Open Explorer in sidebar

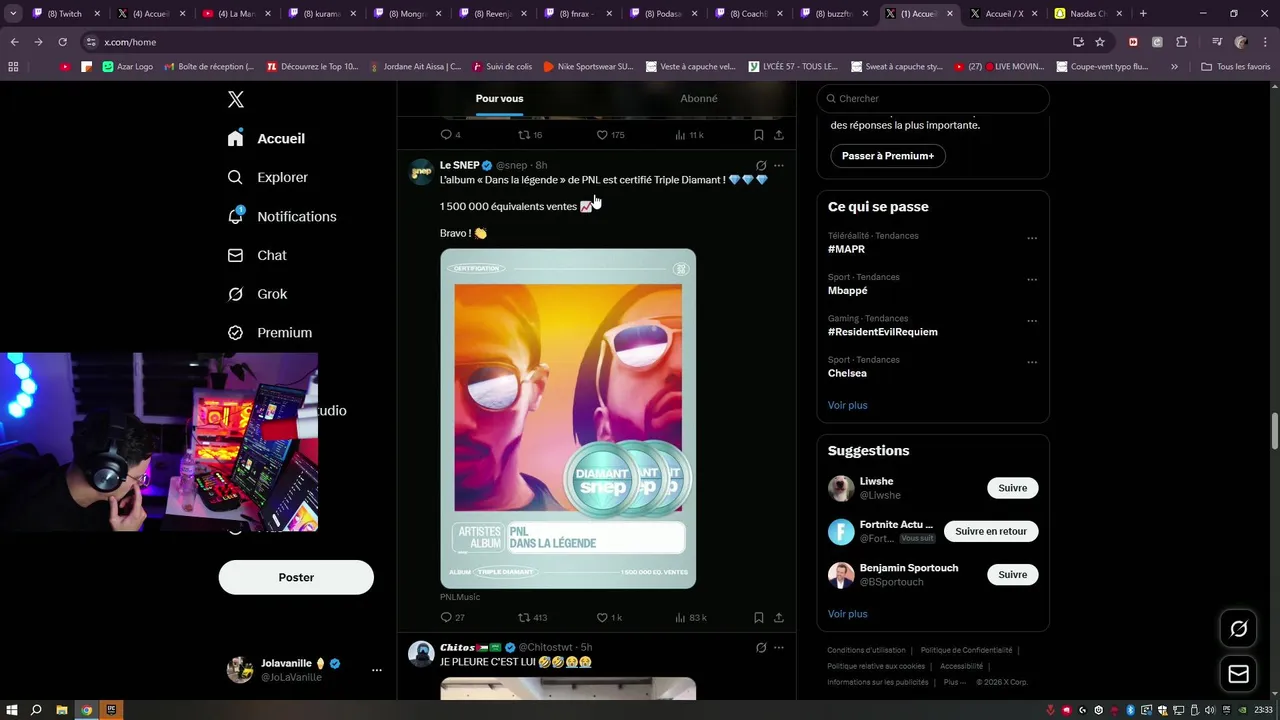coord(268,177)
